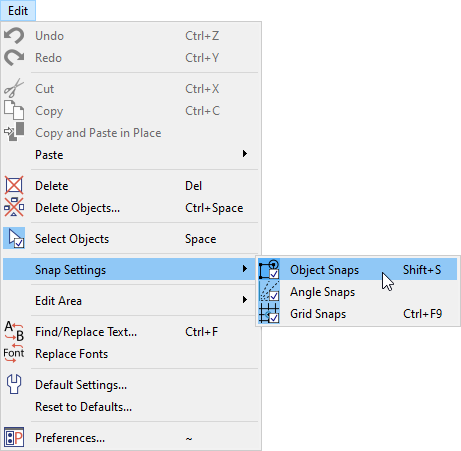
Task: Toggle the Angle Snaps checkbox
Action: point(274,296)
